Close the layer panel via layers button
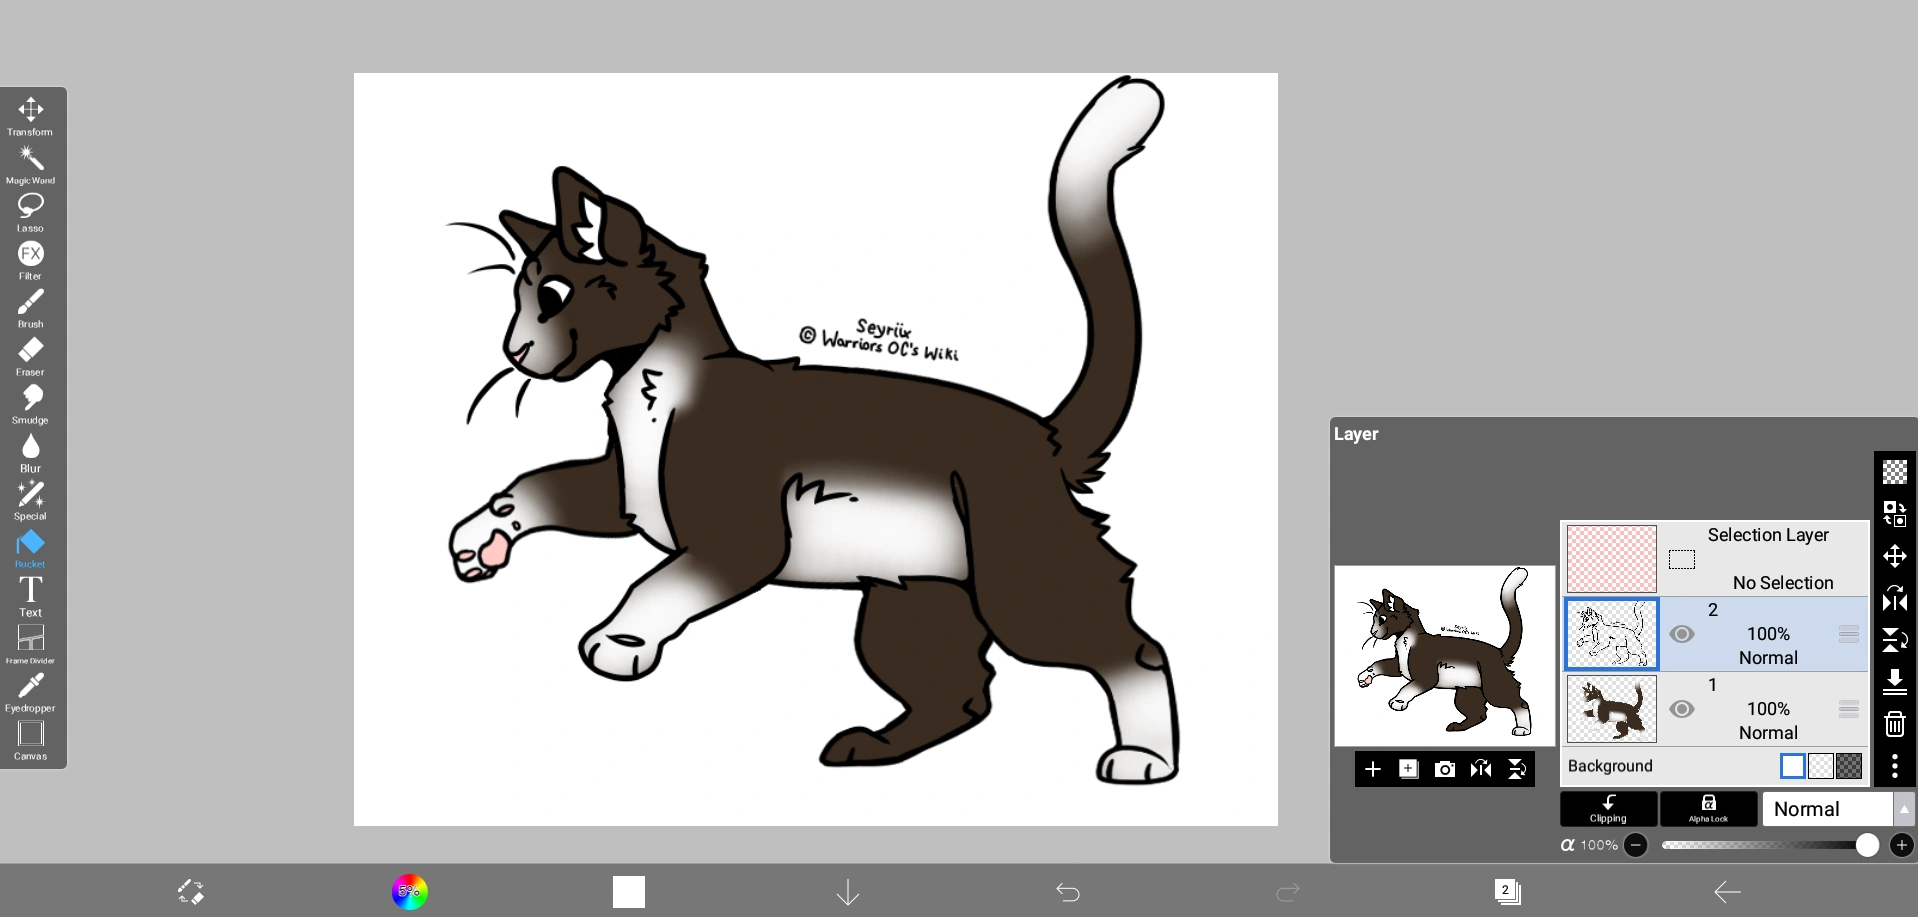 (x=1507, y=891)
